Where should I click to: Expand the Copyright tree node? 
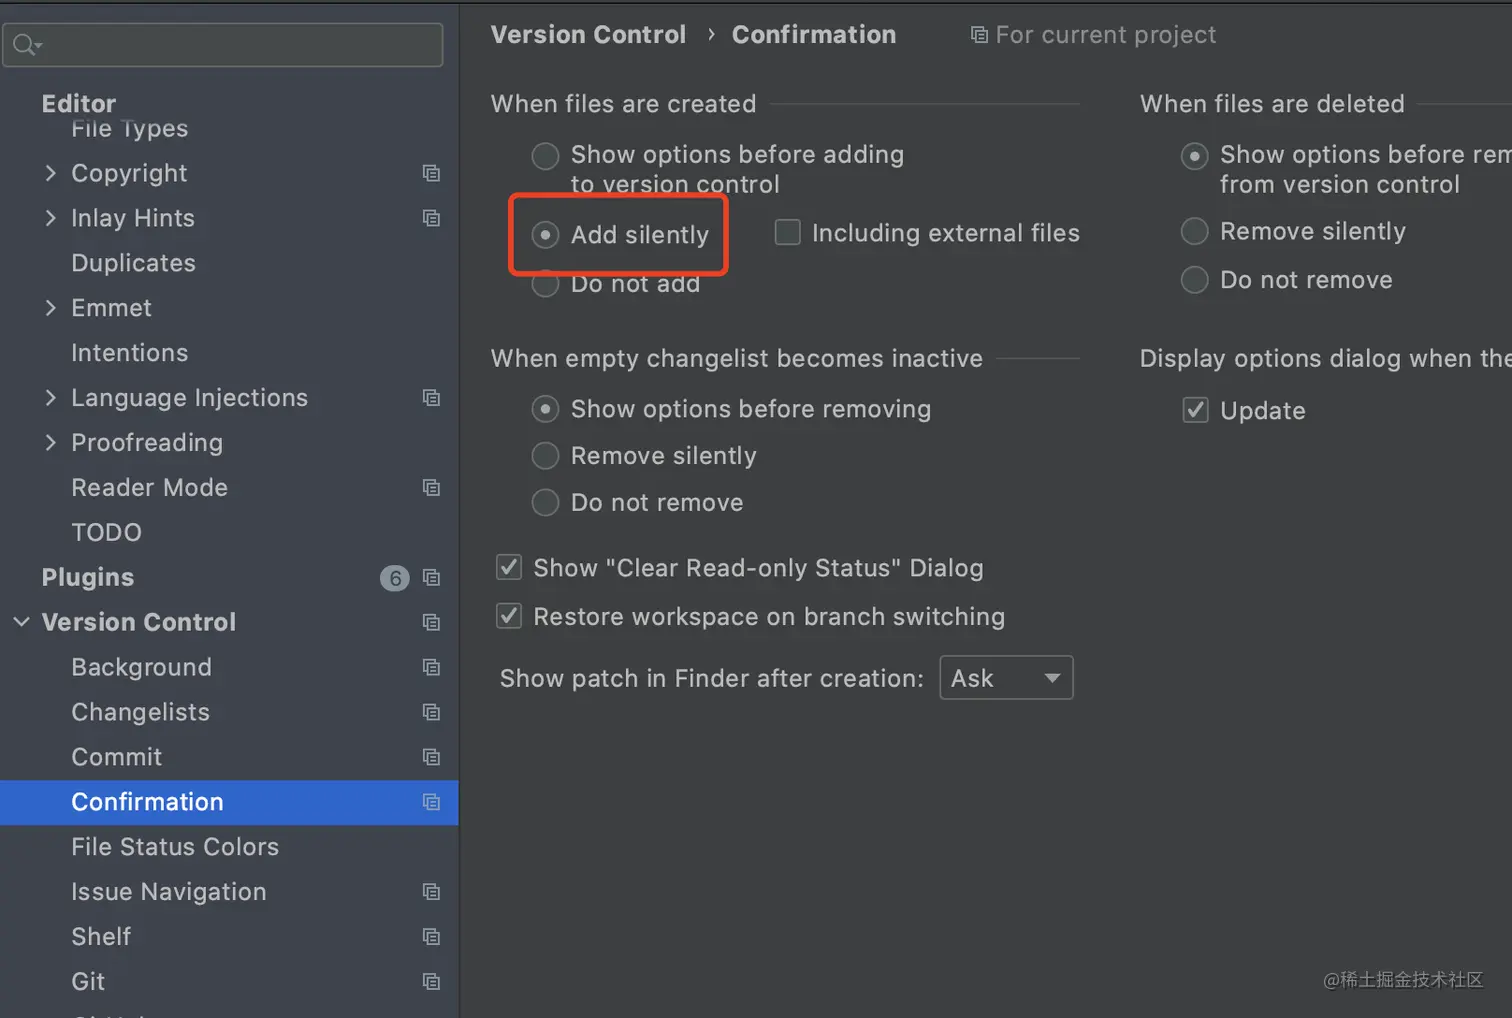coord(51,173)
